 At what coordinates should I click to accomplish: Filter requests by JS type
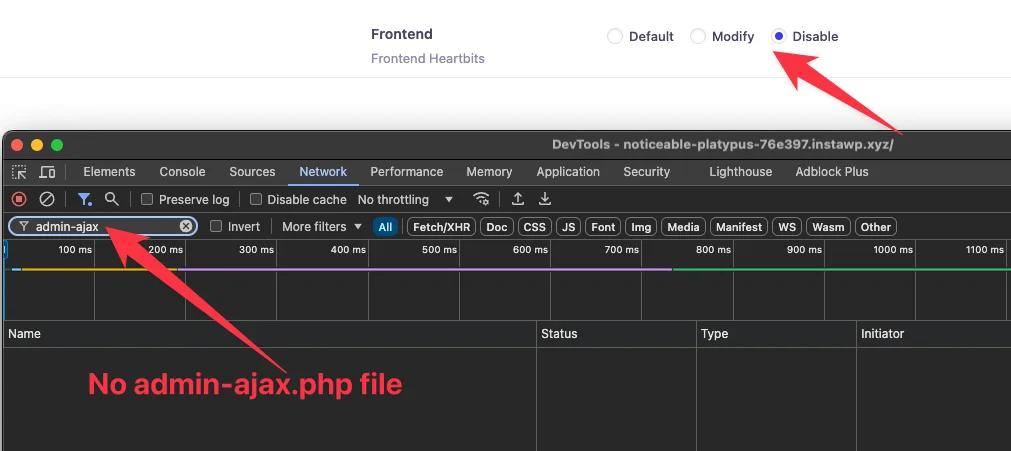(568, 226)
